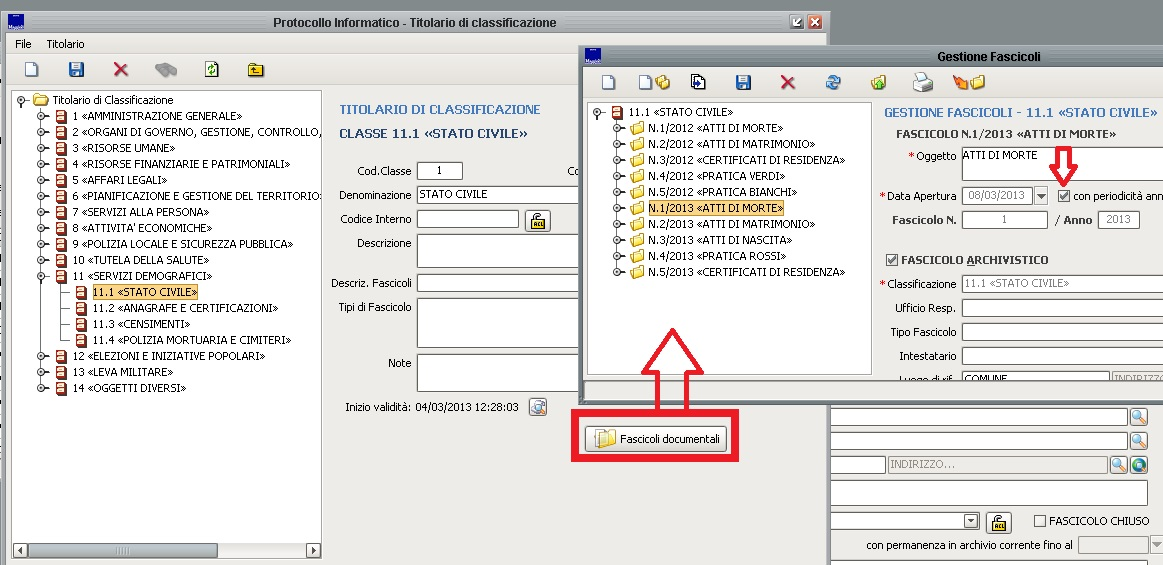1163x565 pixels.
Task: Click the ACL padlock icon beside Codice Interno
Action: pos(538,220)
